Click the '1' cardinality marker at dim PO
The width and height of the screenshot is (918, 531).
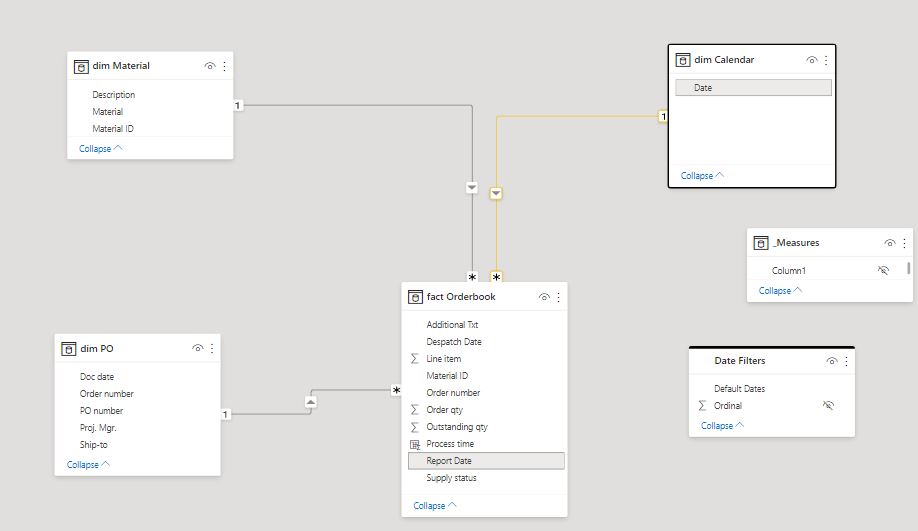225,414
